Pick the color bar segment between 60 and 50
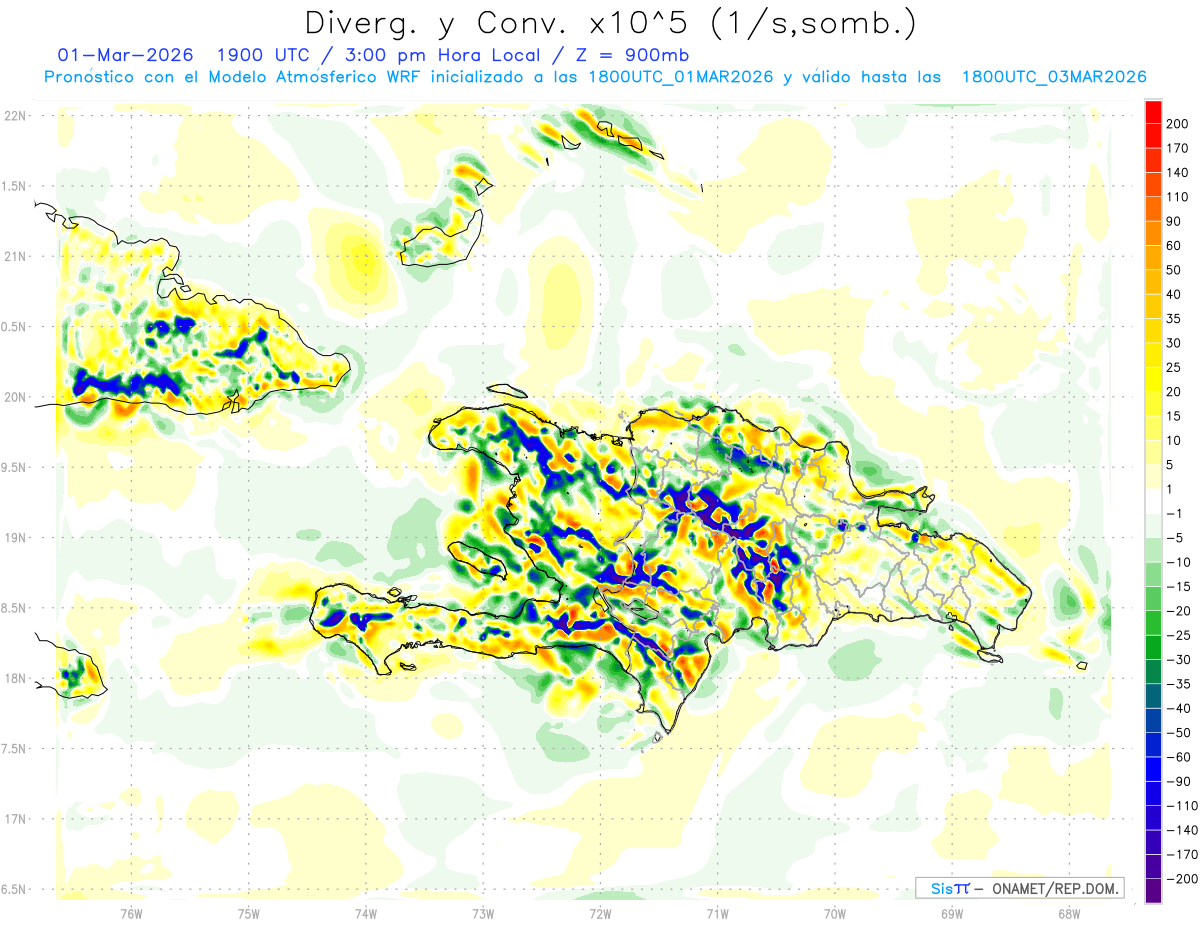This screenshot has height=927, width=1200. (x=1153, y=258)
